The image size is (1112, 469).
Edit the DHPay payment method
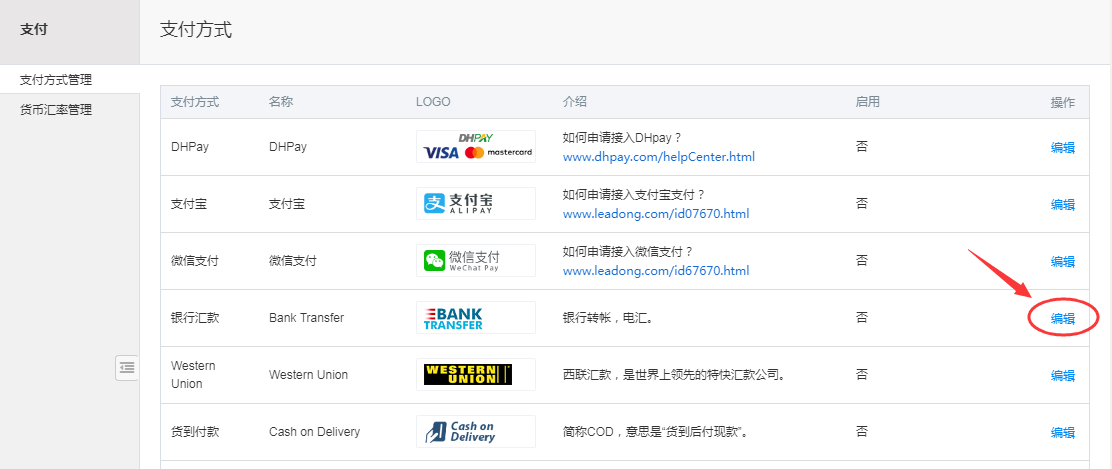point(1062,147)
